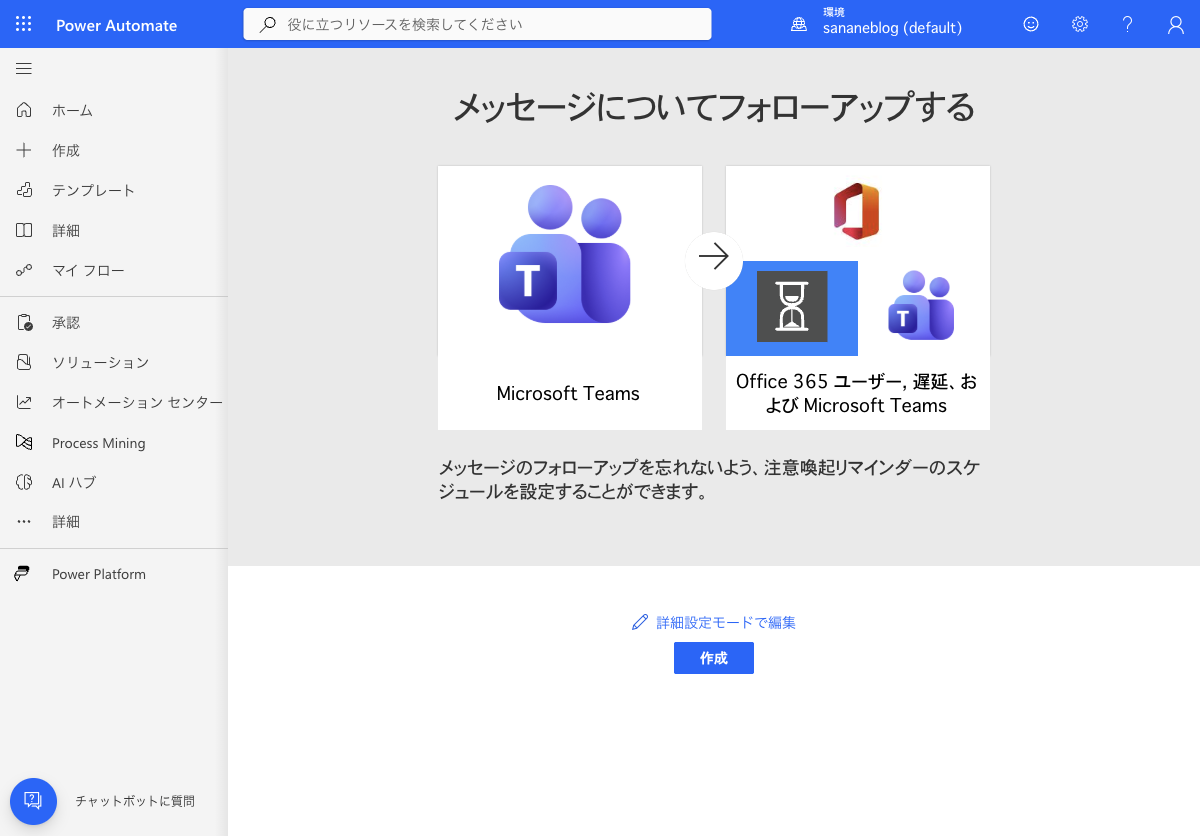1200x836 pixels.
Task: Click the Process Mining icon
Action: pos(24,442)
